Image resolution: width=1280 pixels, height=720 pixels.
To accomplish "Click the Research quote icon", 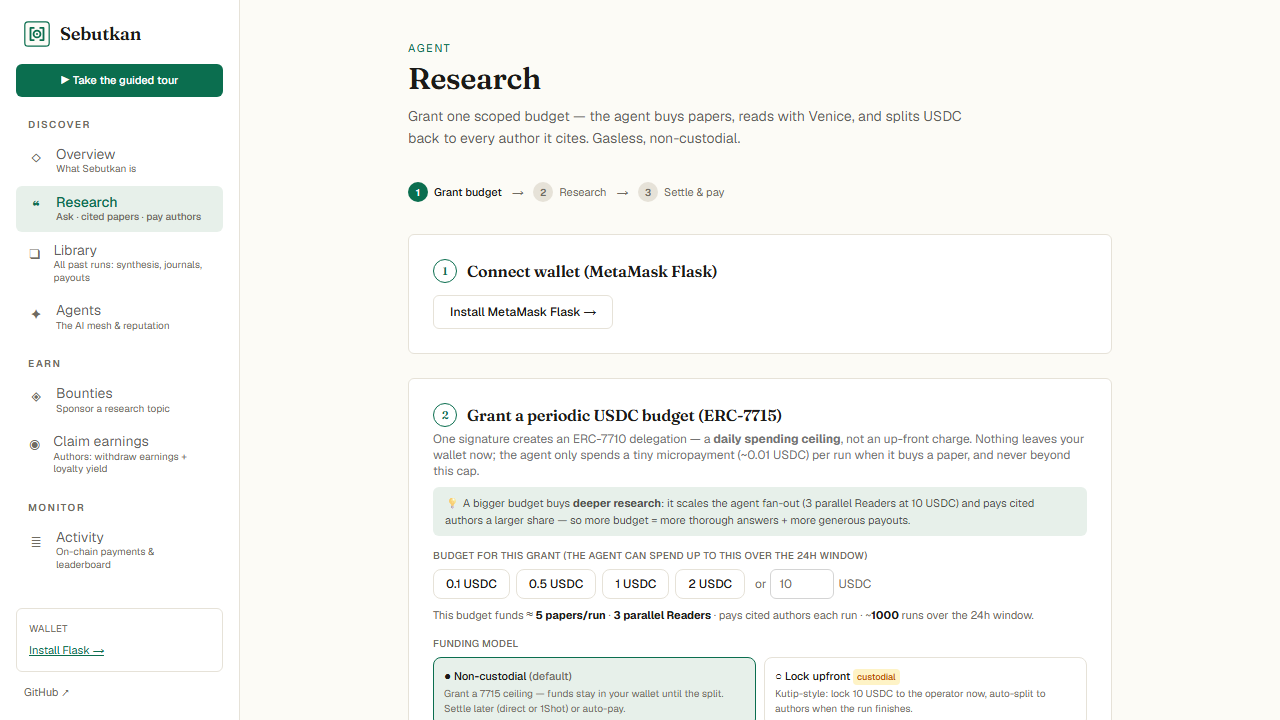I will (x=36, y=204).
